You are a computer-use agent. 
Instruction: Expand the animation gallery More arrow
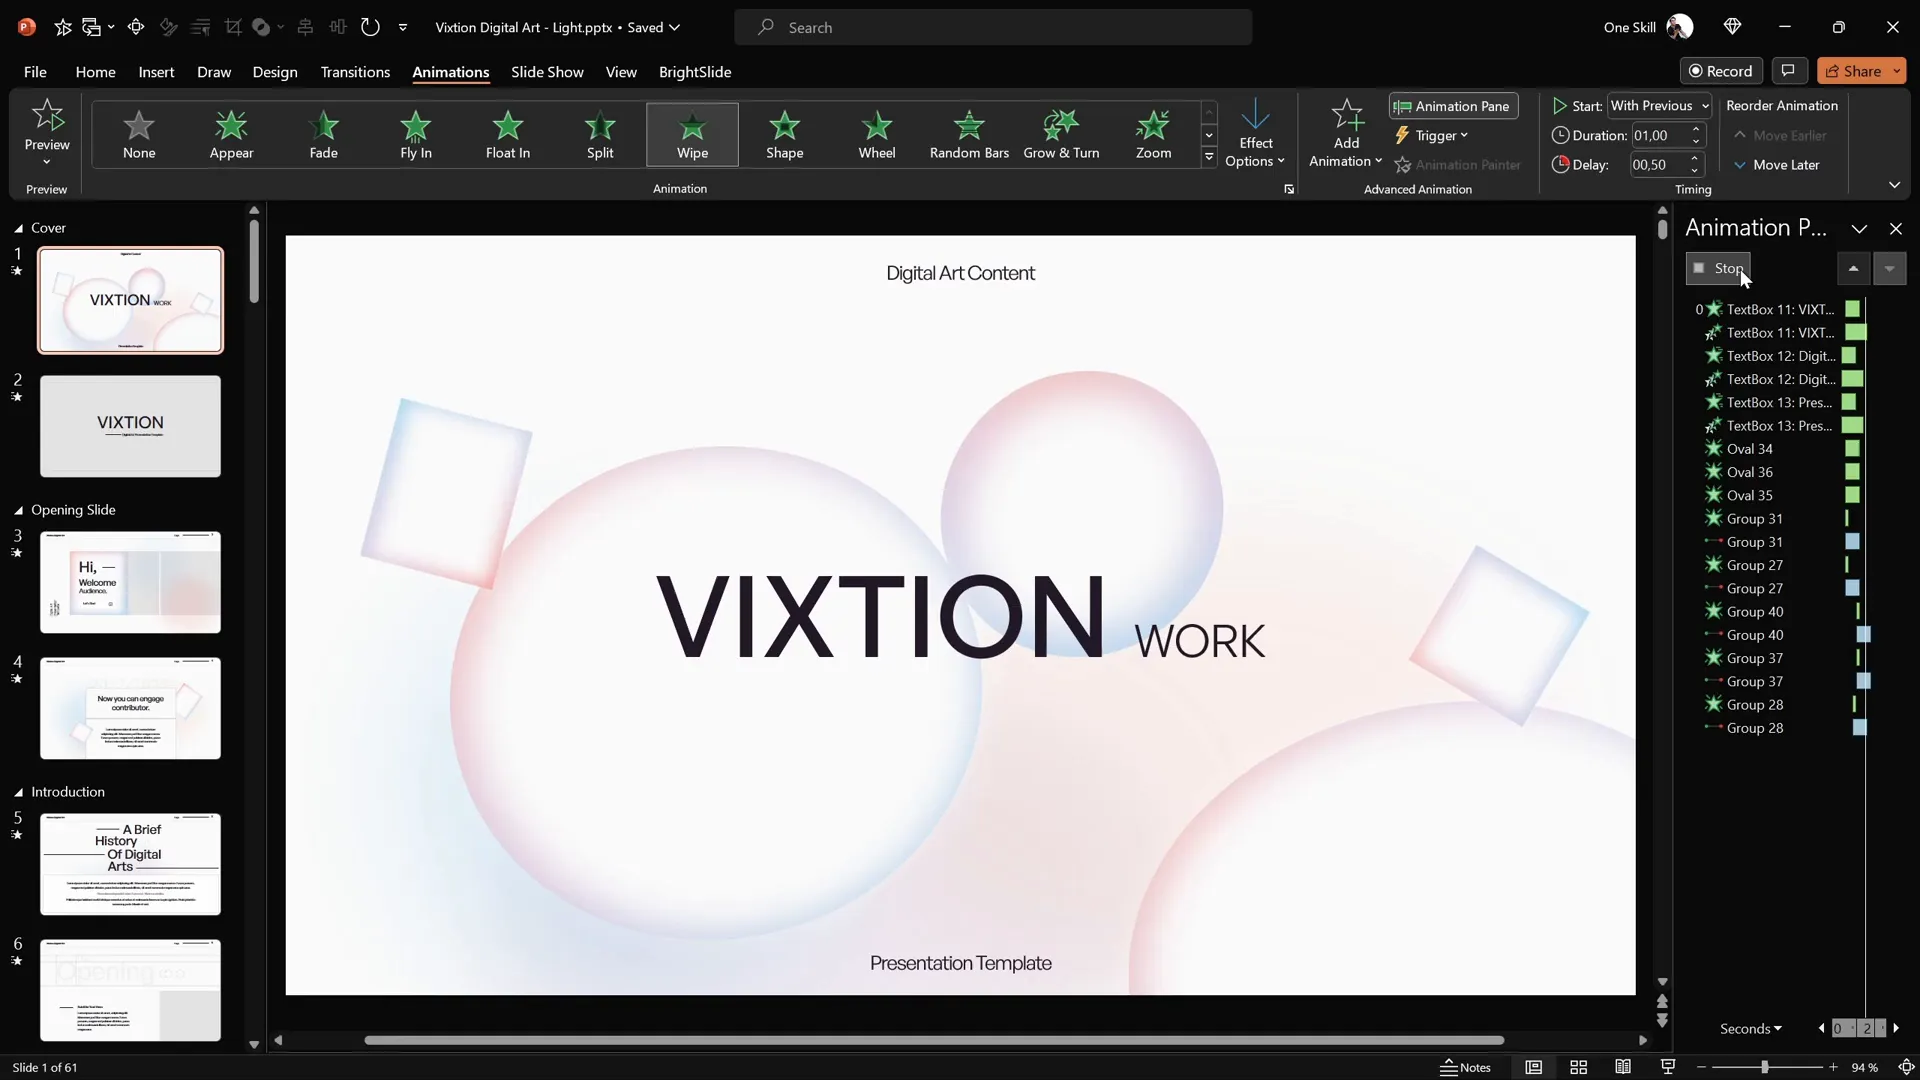(1209, 157)
